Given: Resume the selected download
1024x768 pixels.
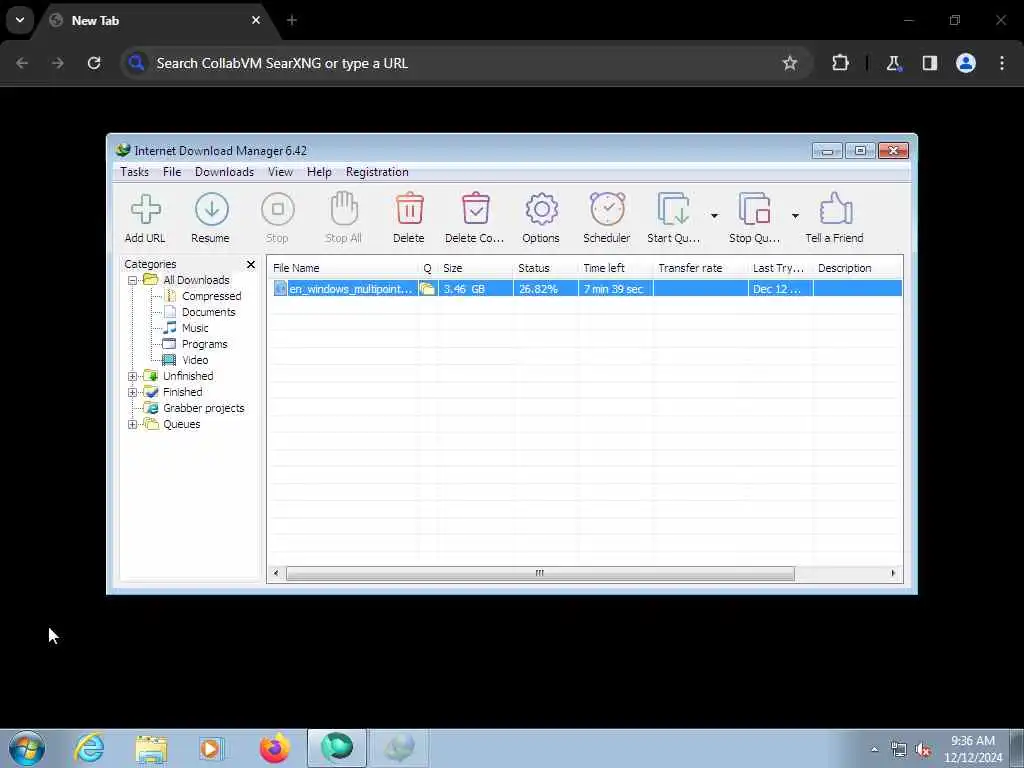Looking at the screenshot, I should (x=211, y=210).
